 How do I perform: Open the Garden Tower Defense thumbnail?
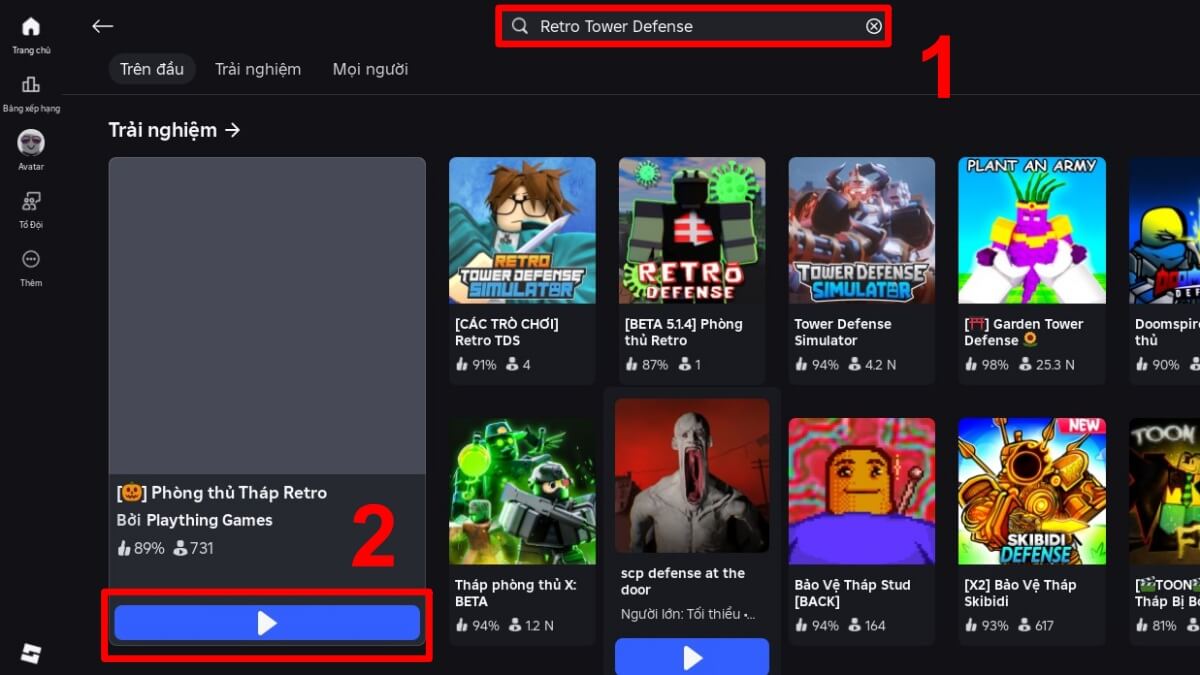click(x=1031, y=230)
